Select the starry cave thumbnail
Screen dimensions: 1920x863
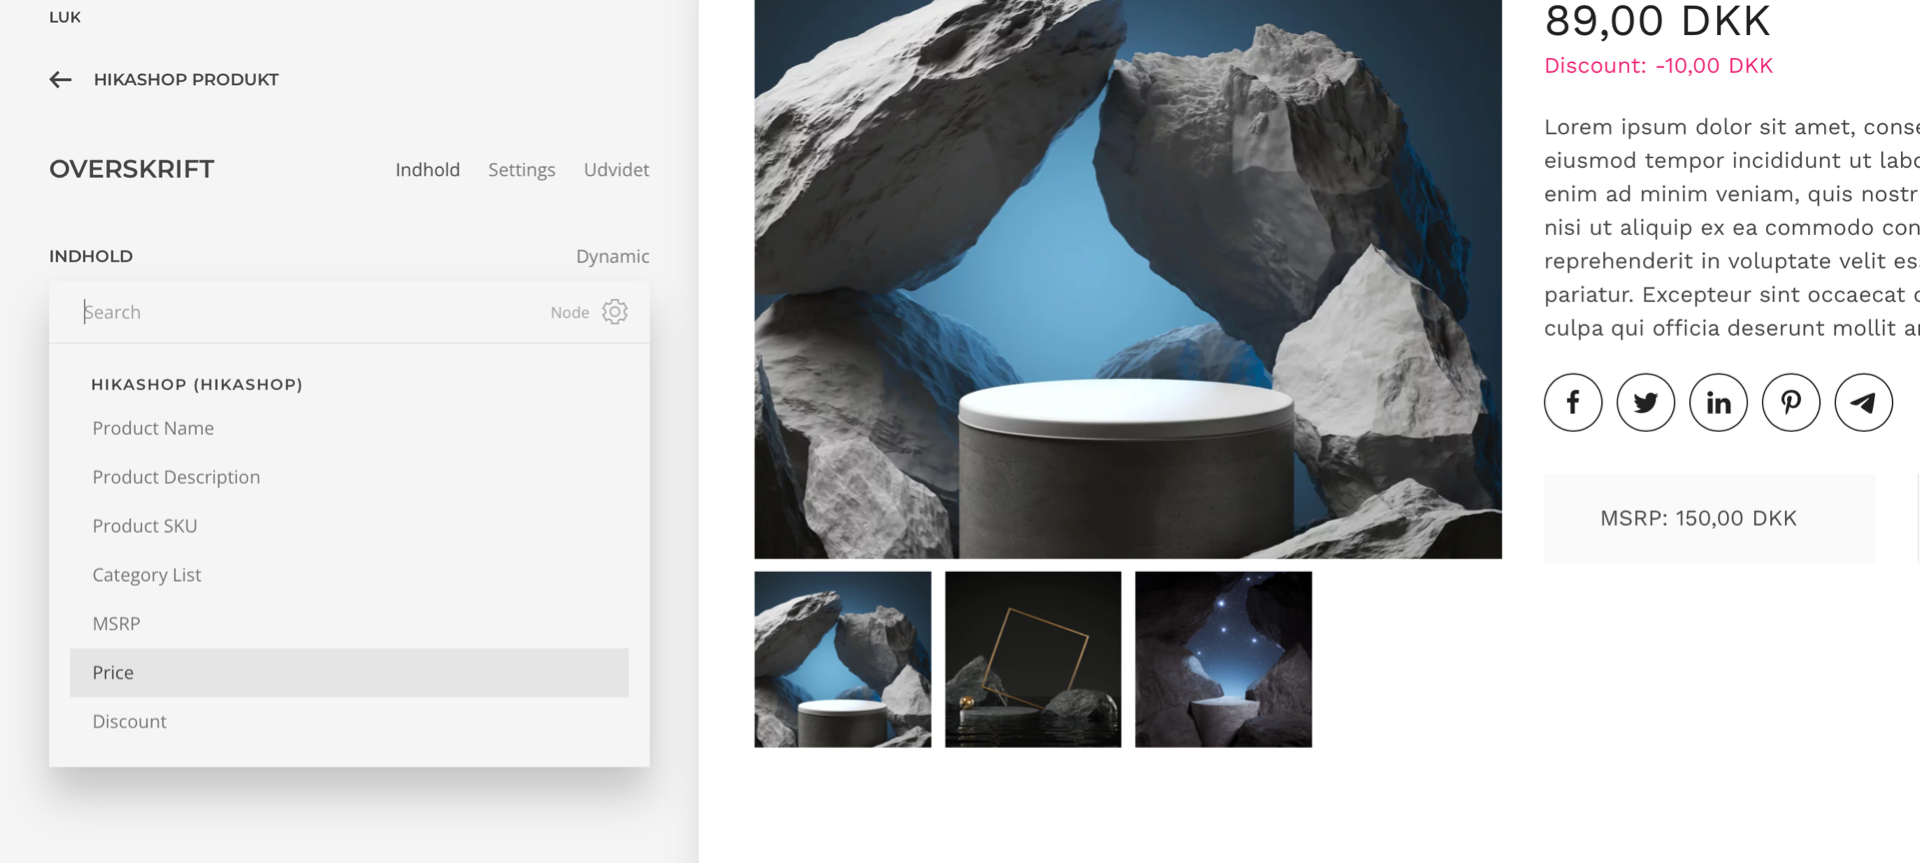[1223, 659]
